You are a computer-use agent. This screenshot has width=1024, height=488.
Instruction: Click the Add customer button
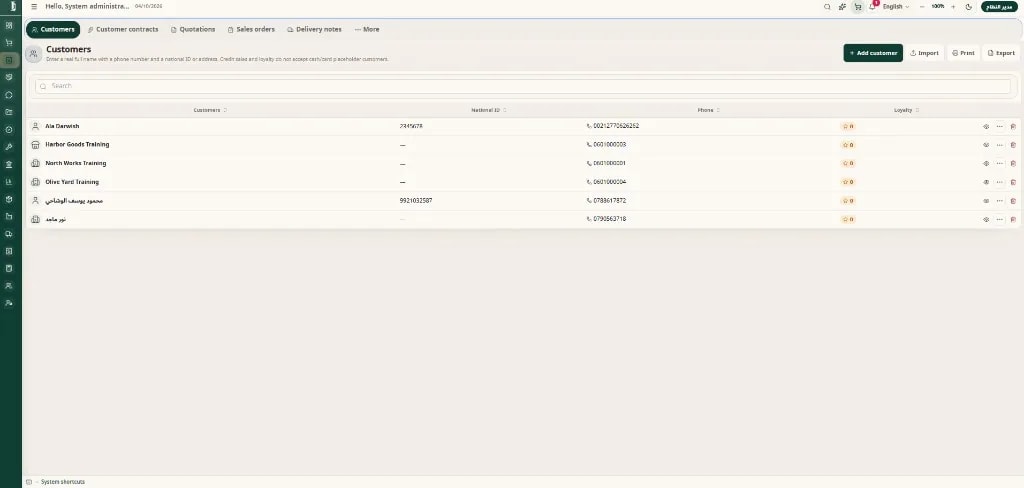point(873,53)
